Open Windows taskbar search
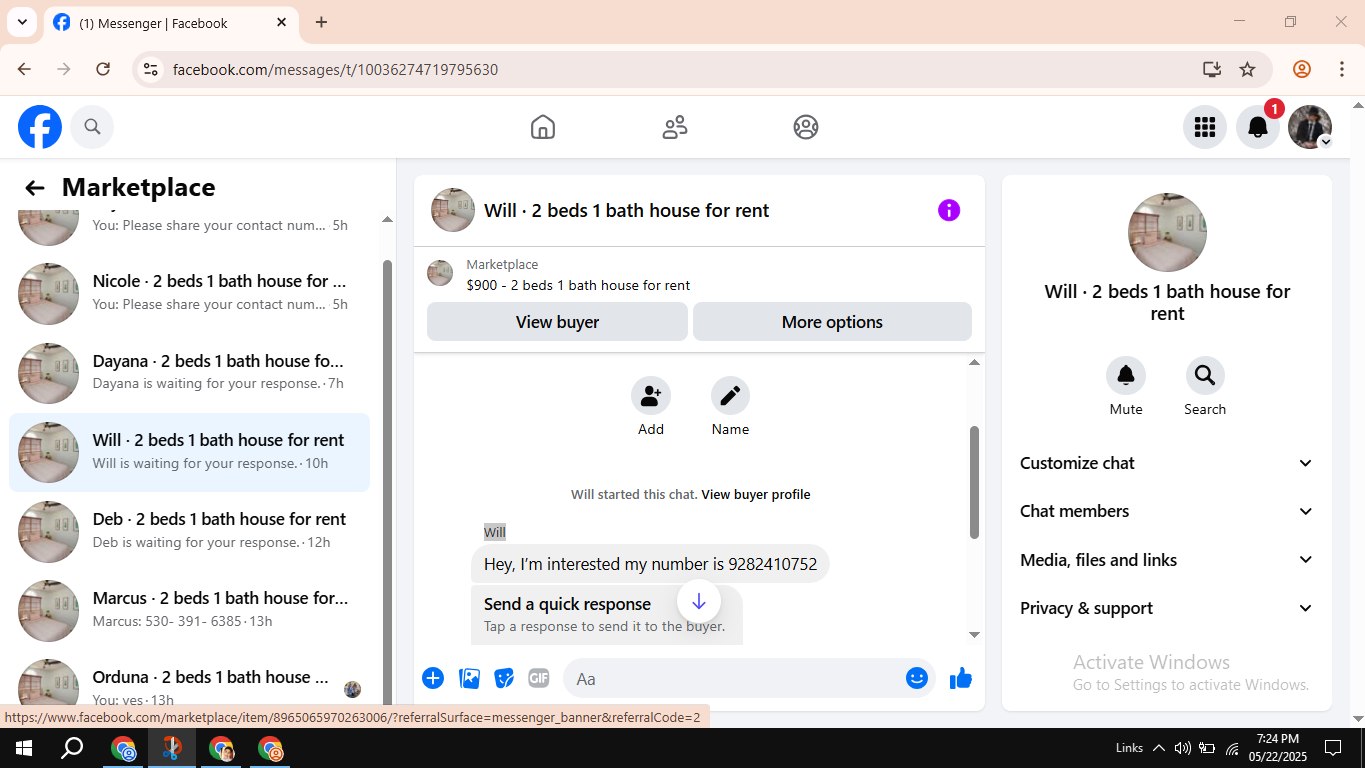The height and width of the screenshot is (768, 1365). pyautogui.click(x=72, y=747)
